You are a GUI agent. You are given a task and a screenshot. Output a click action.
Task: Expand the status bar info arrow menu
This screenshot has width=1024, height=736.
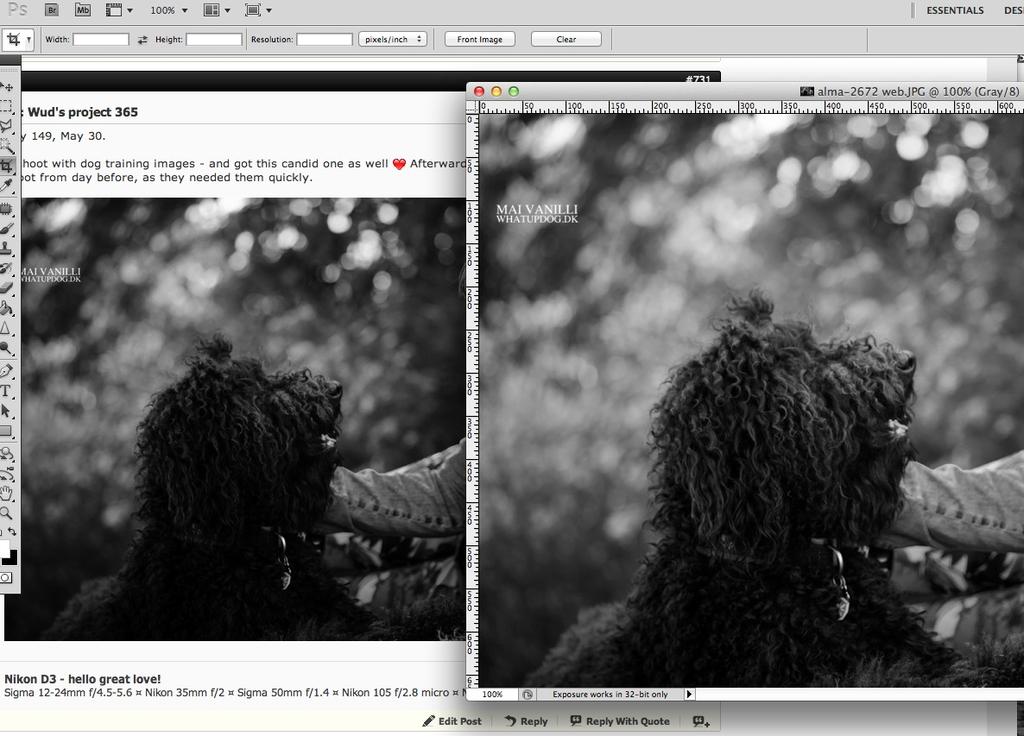(x=689, y=694)
